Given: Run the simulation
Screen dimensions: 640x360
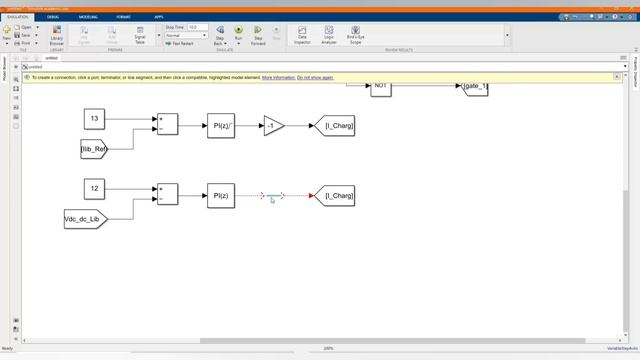Looking at the screenshot, I should [x=238, y=30].
